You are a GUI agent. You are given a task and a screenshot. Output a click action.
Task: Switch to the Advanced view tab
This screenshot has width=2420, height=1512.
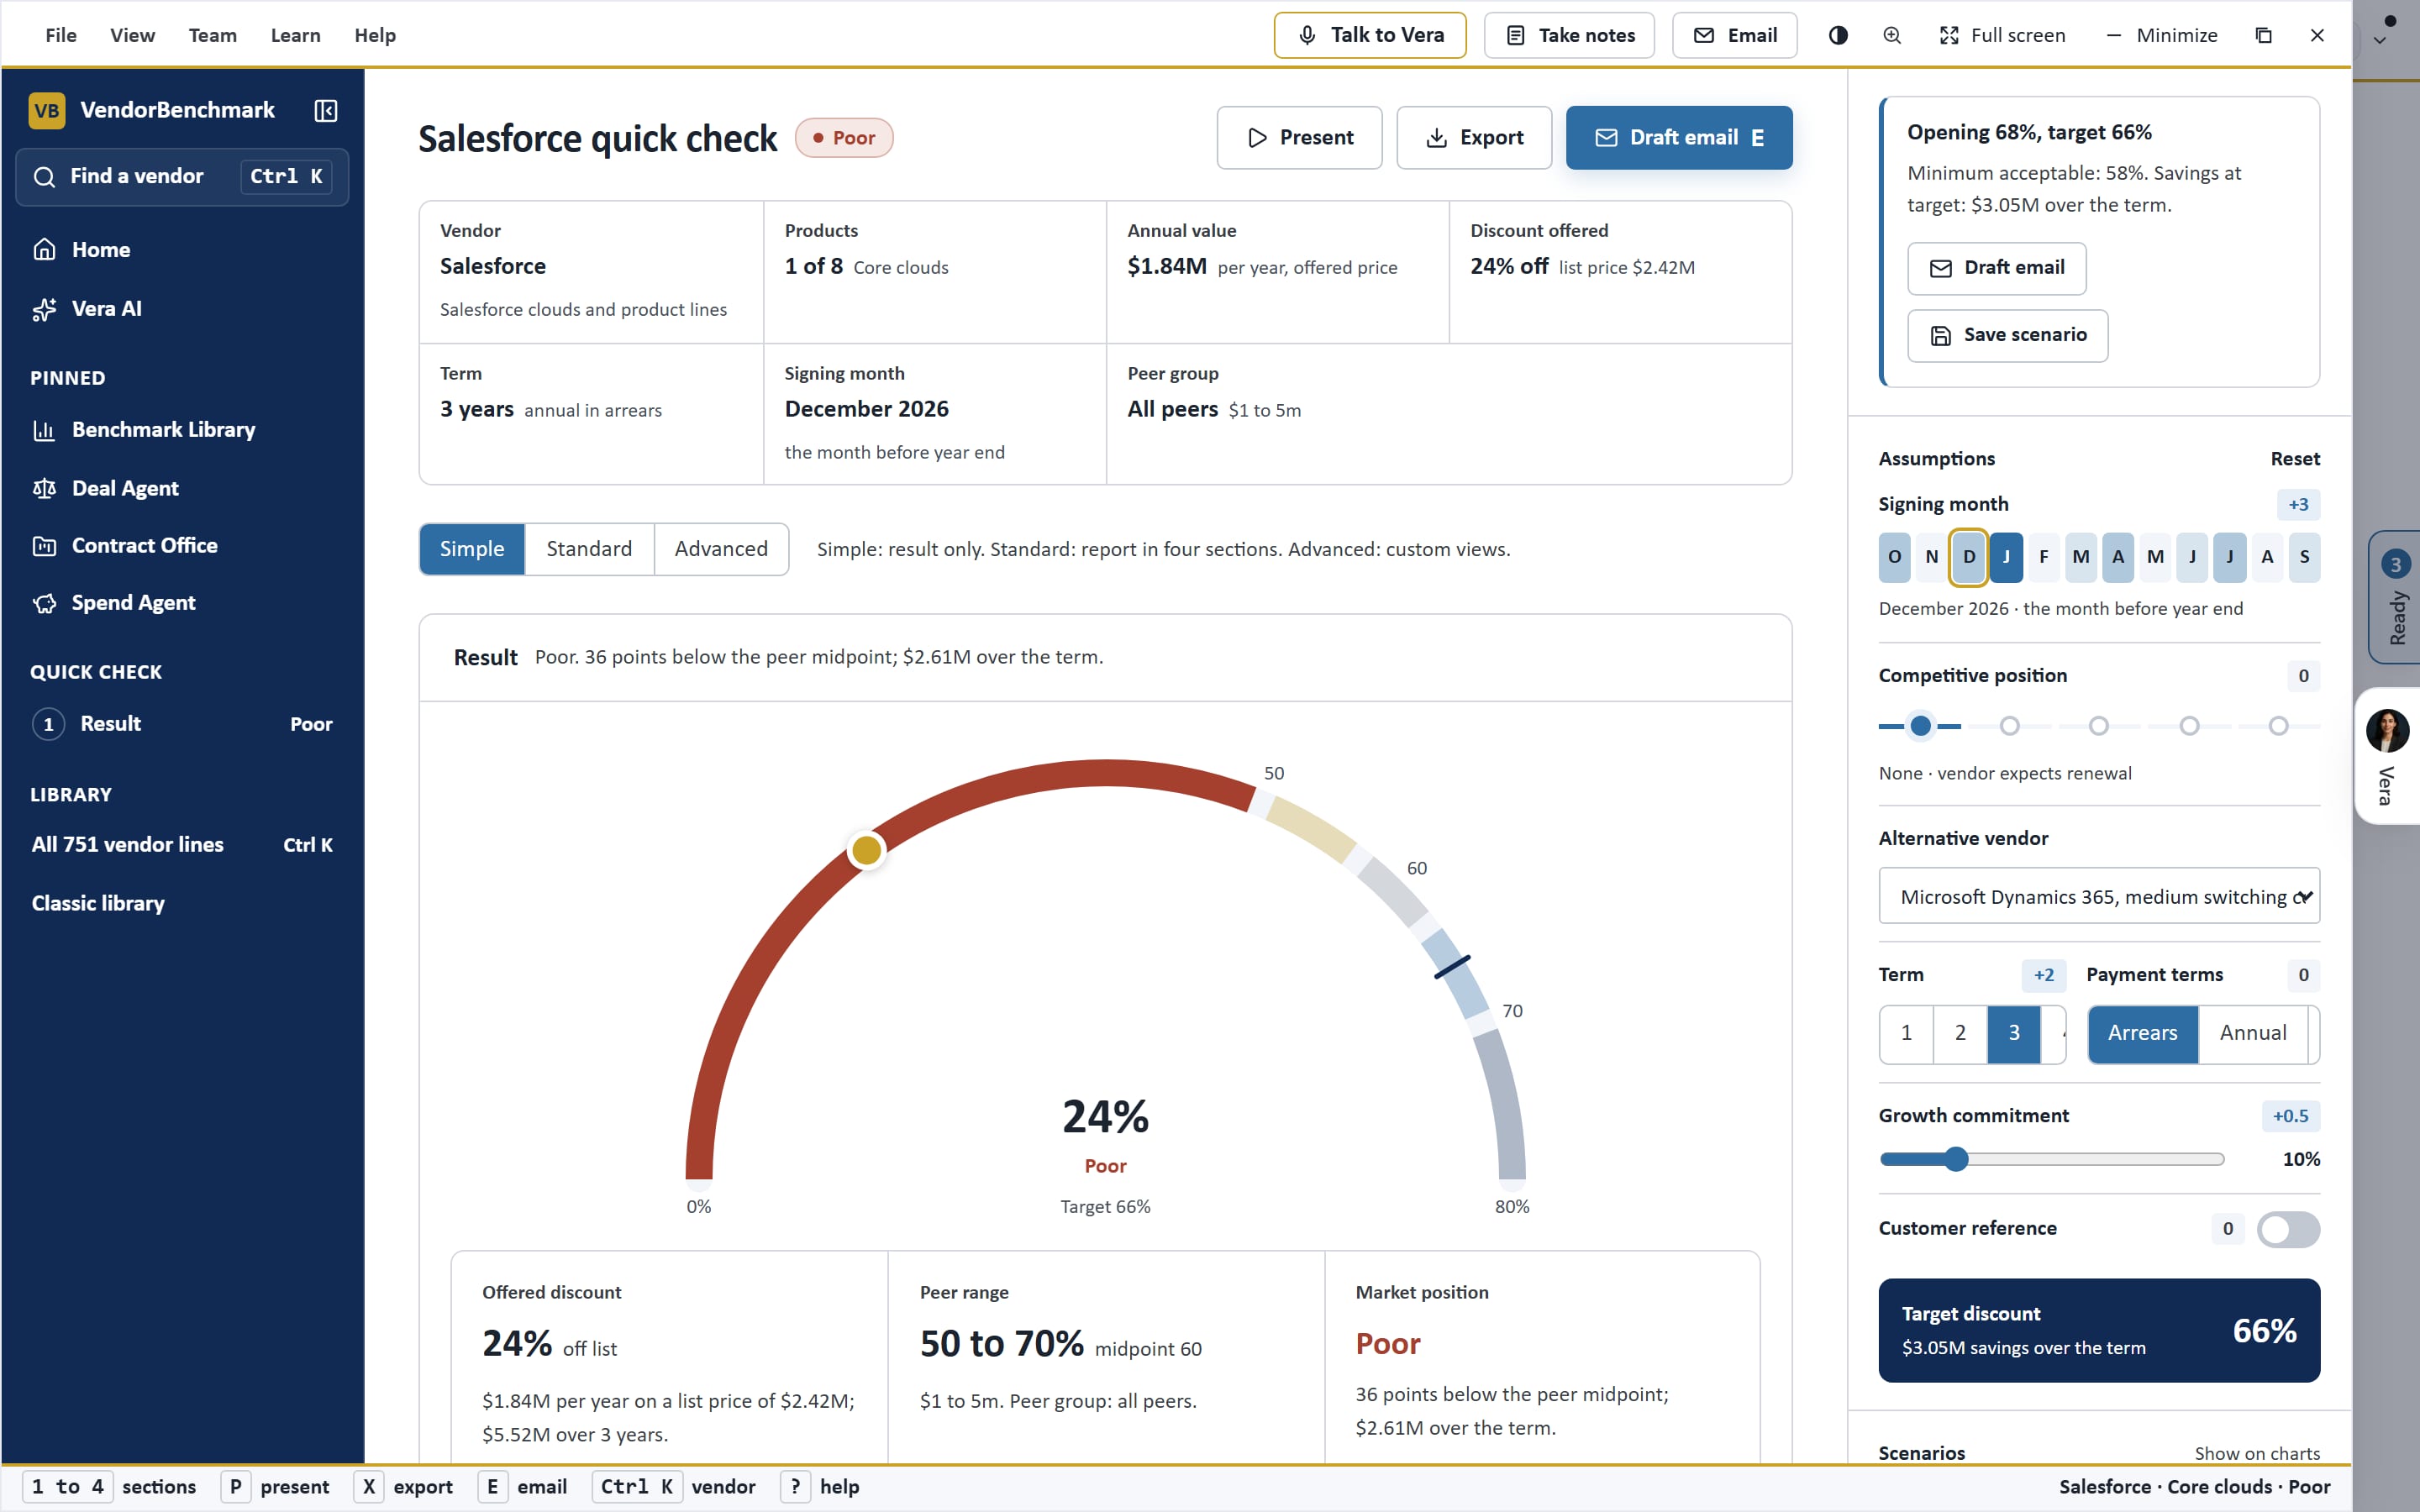[x=721, y=549]
